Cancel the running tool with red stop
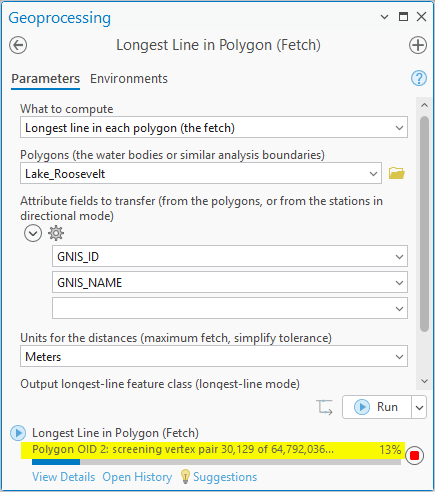This screenshot has width=435, height=492. 415,455
